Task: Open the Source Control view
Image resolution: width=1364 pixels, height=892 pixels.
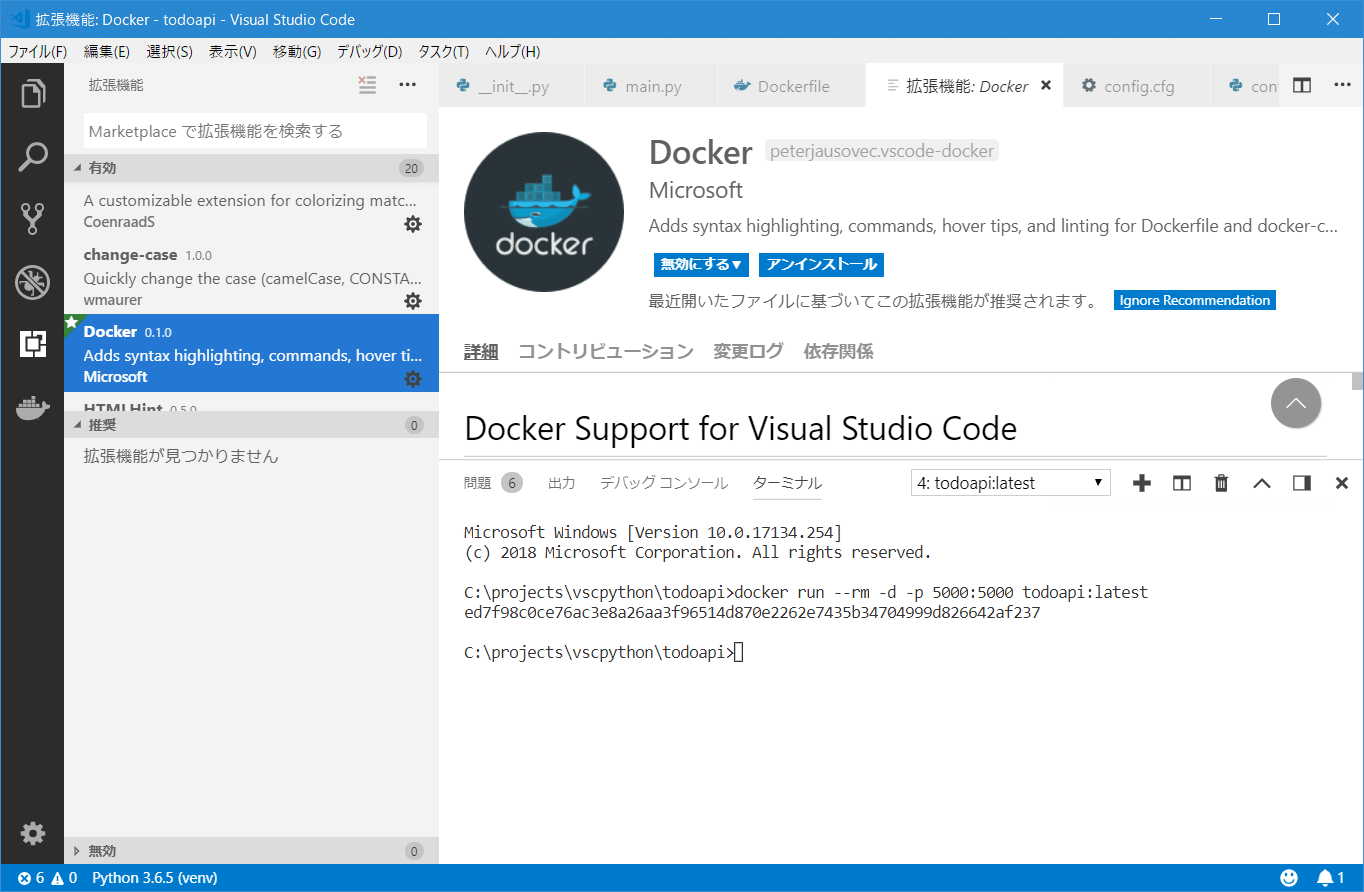Action: coord(33,219)
